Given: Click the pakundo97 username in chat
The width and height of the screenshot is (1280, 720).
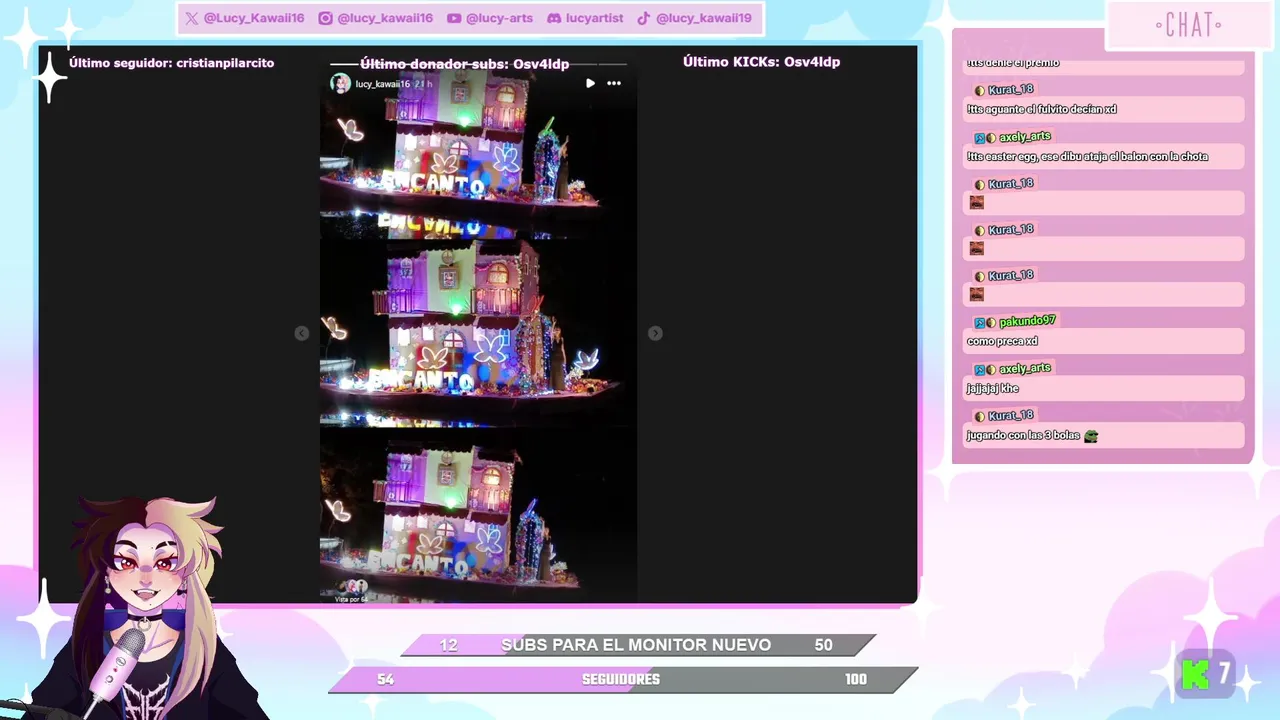Looking at the screenshot, I should pos(1027,321).
